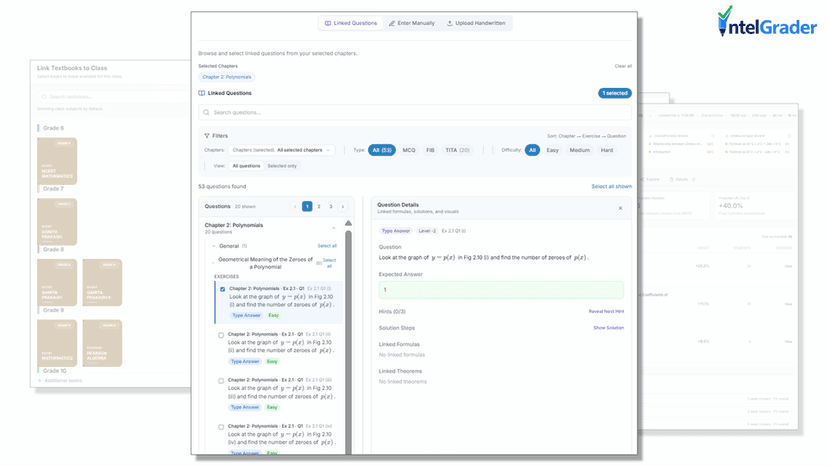828x466 pixels.
Task: Select the All (53) type filter
Action: pyautogui.click(x=382, y=150)
